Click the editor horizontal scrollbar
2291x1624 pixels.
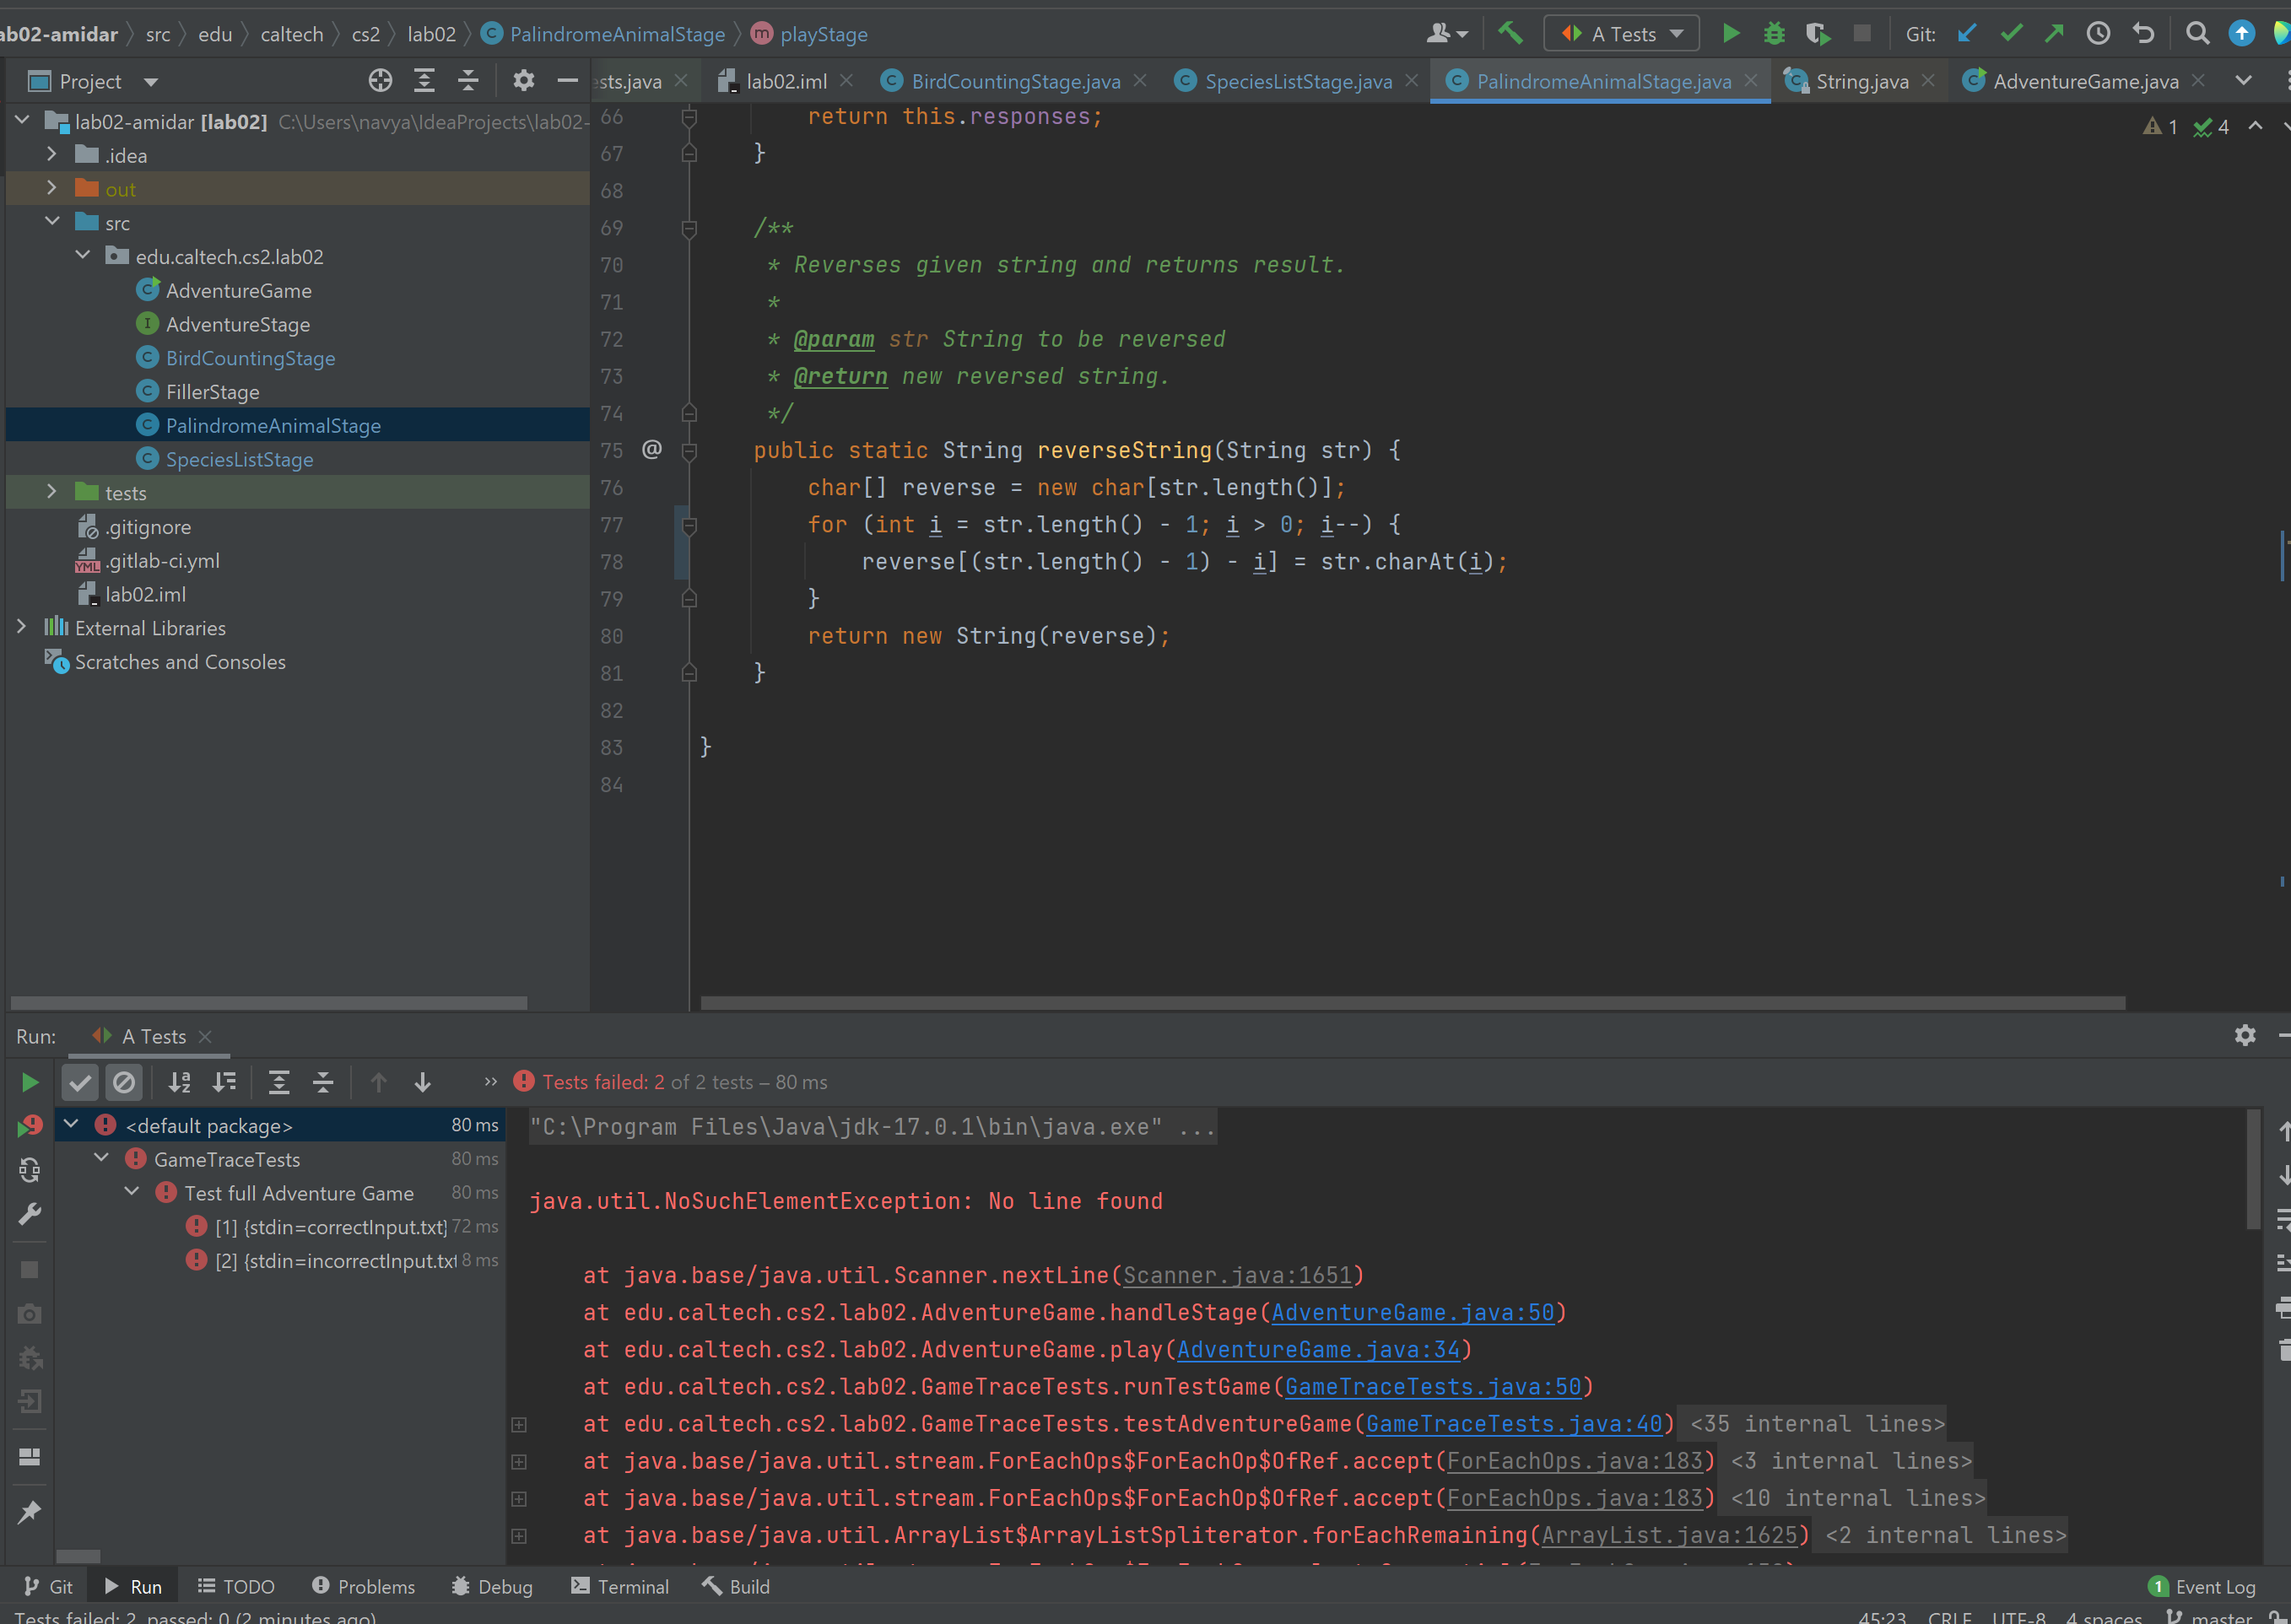[x=1412, y=1002]
